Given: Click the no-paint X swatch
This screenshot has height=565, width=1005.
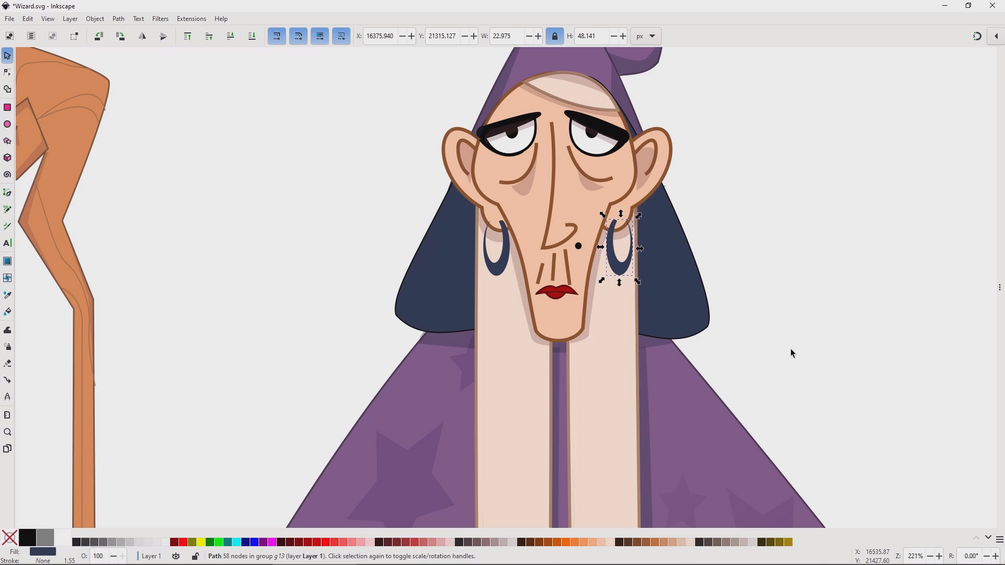Looking at the screenshot, I should click(9, 537).
